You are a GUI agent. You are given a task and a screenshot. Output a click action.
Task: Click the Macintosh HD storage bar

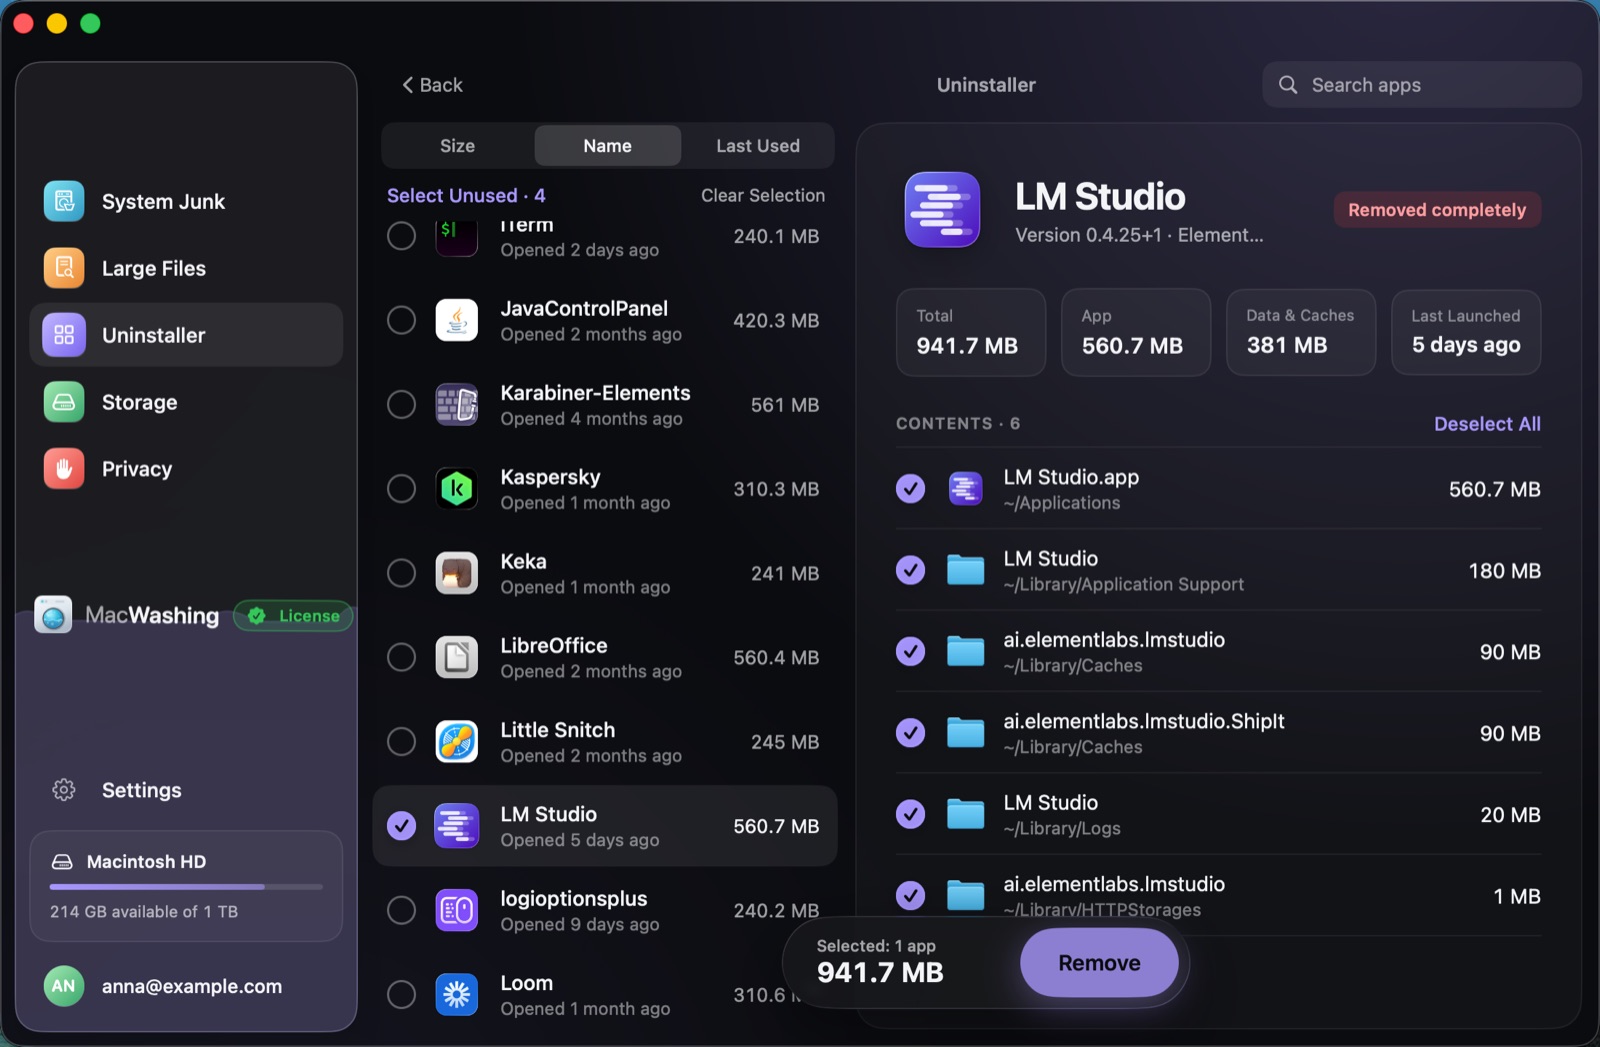[x=186, y=886]
